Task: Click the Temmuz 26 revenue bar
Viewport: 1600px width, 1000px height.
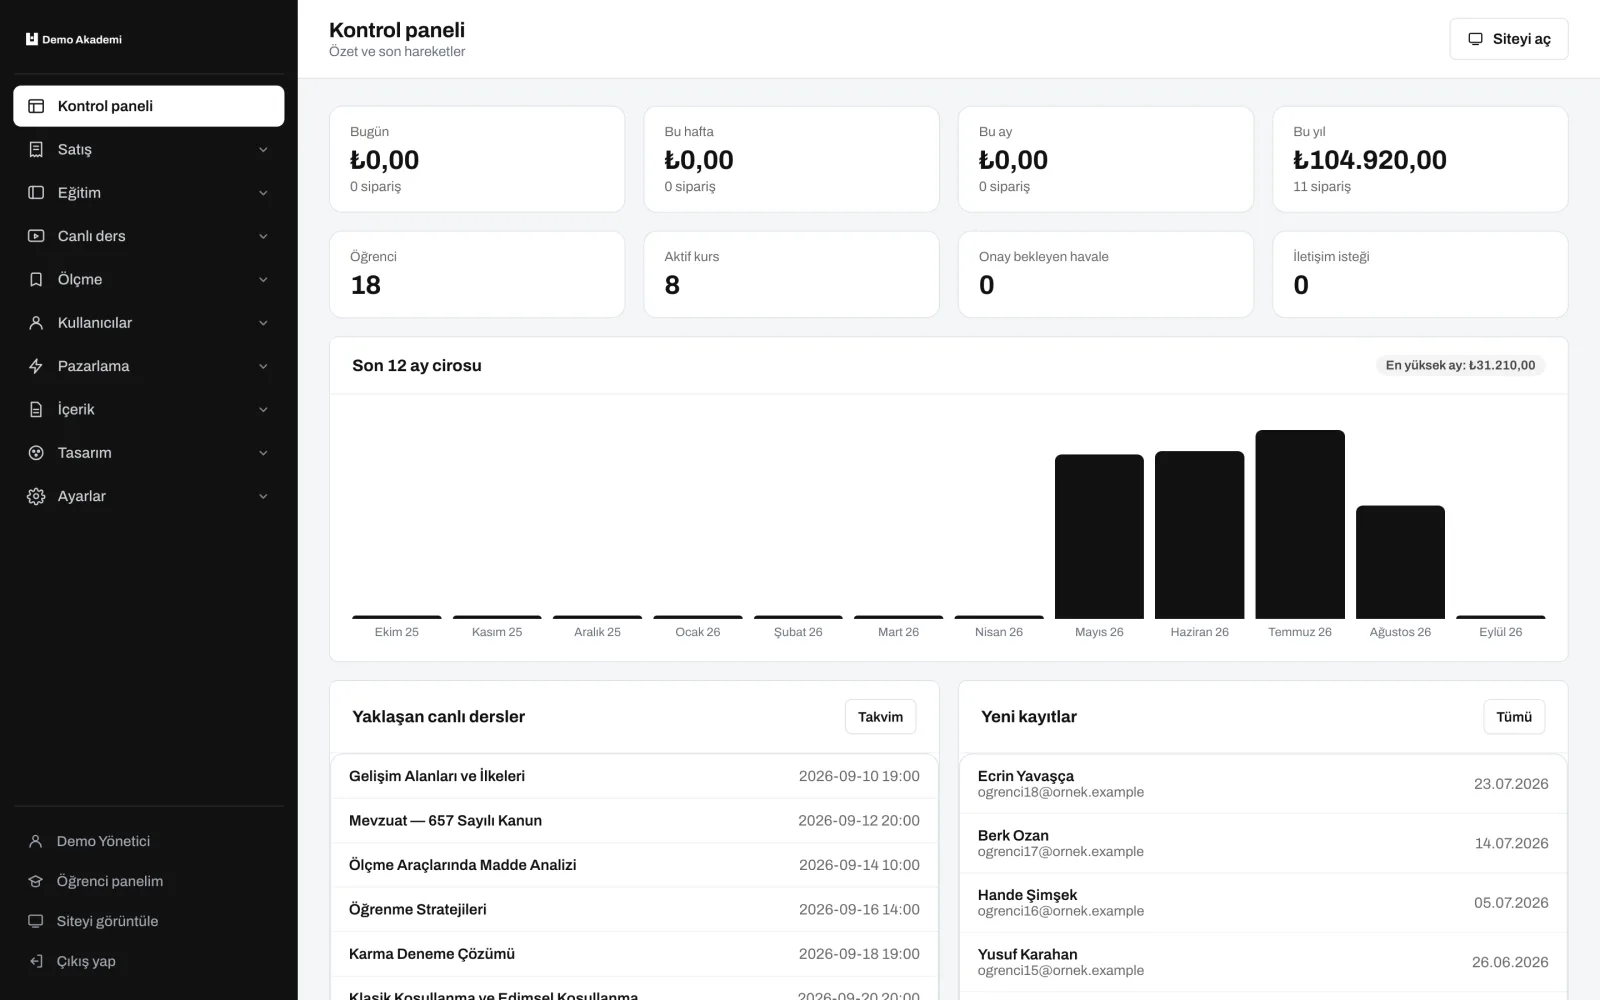Action: coord(1300,524)
